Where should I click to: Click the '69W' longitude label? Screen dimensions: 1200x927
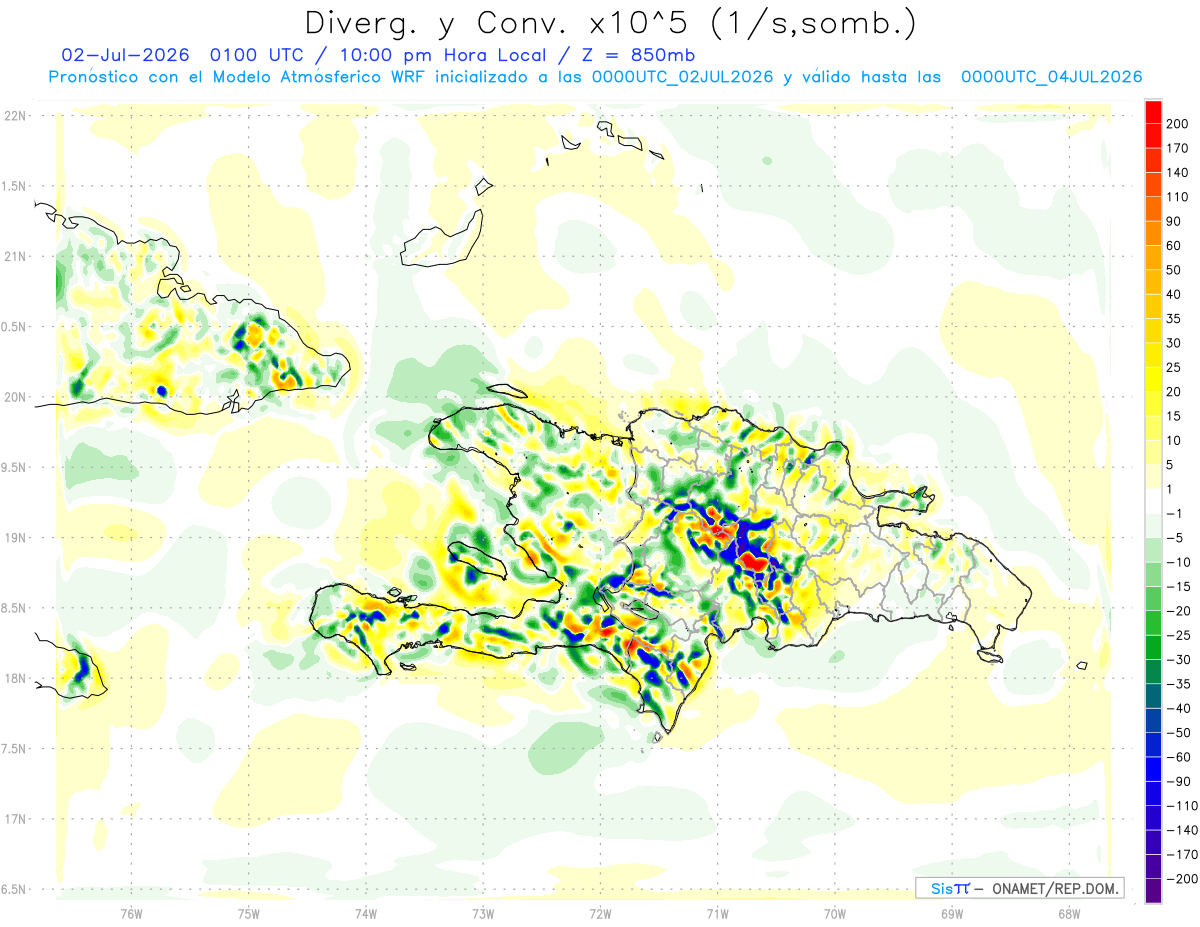tap(952, 914)
